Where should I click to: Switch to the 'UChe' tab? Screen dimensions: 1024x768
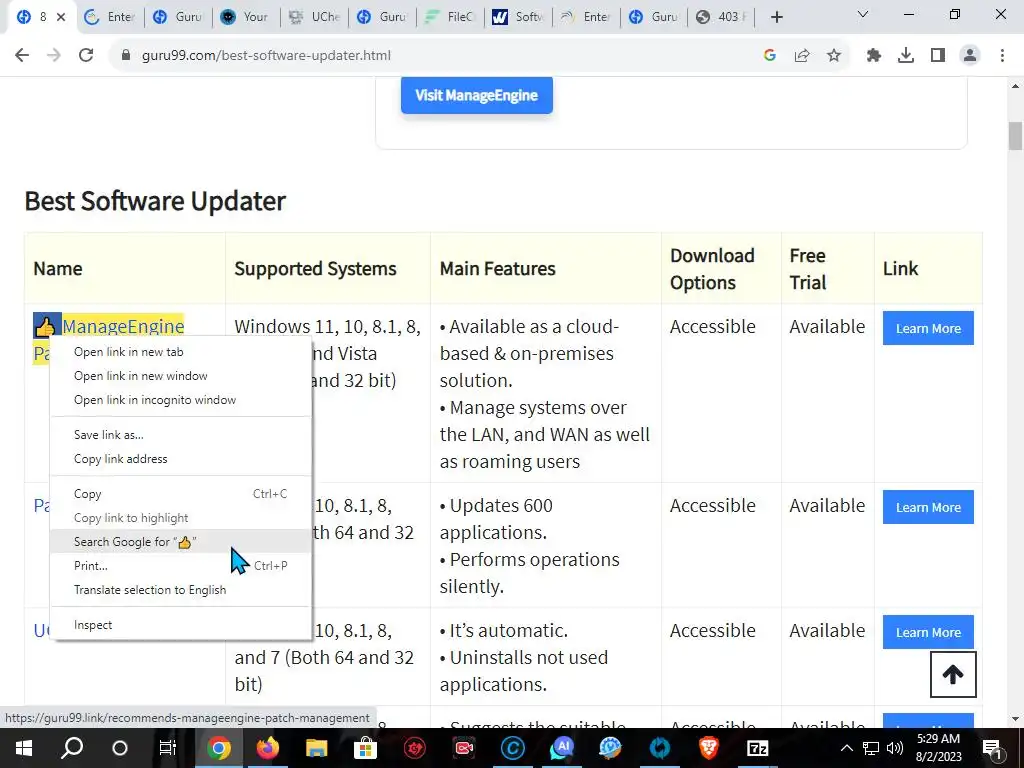[x=315, y=17]
